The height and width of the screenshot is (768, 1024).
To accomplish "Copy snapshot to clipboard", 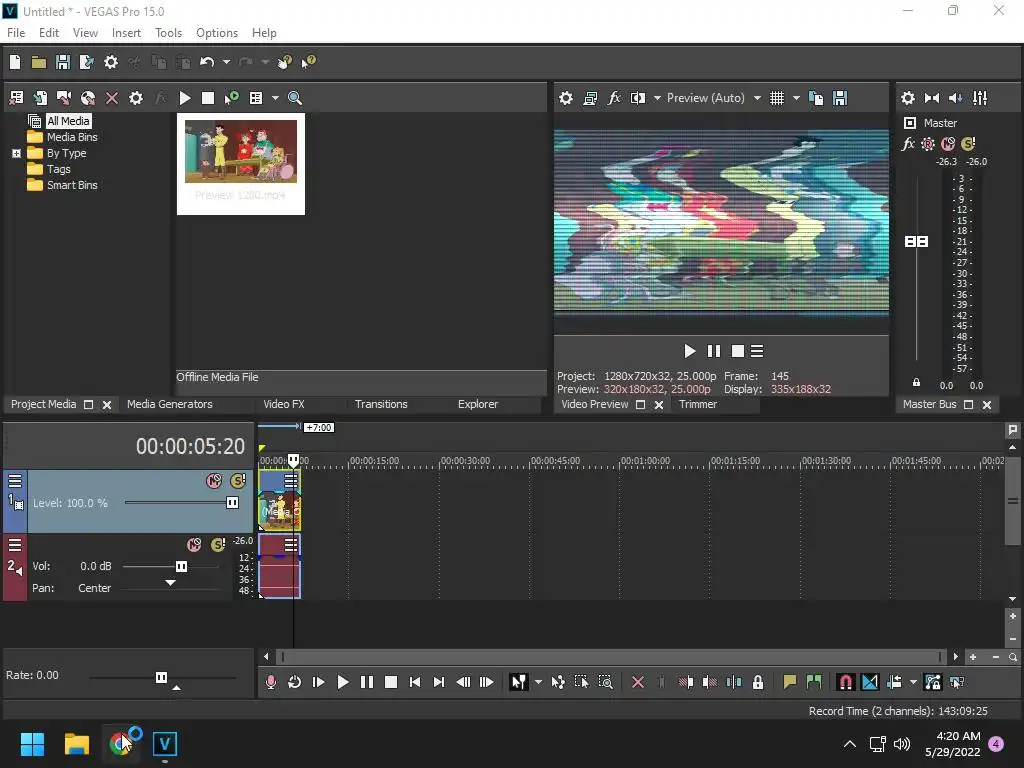I will click(816, 98).
